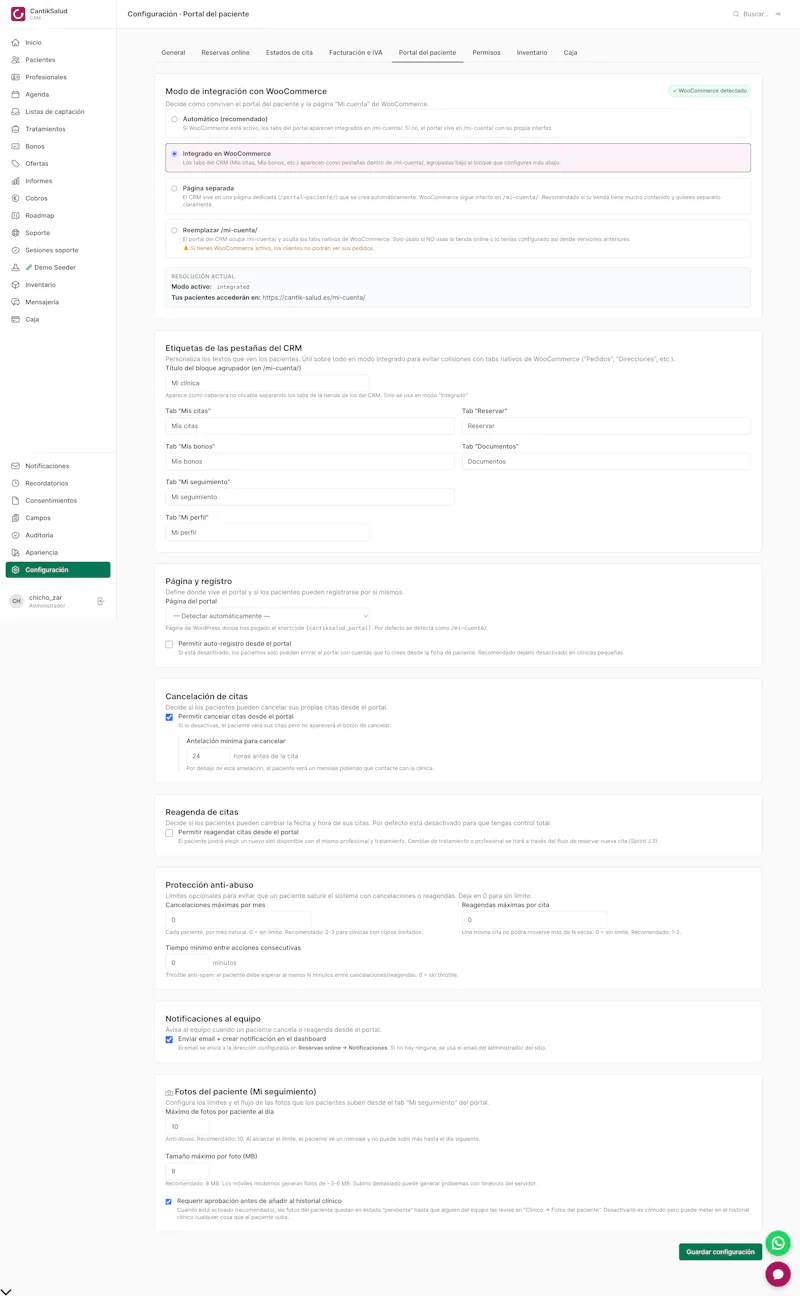This screenshot has width=800, height=1296.
Task: Click the Roadmap sidebar icon
Action: coord(16,216)
